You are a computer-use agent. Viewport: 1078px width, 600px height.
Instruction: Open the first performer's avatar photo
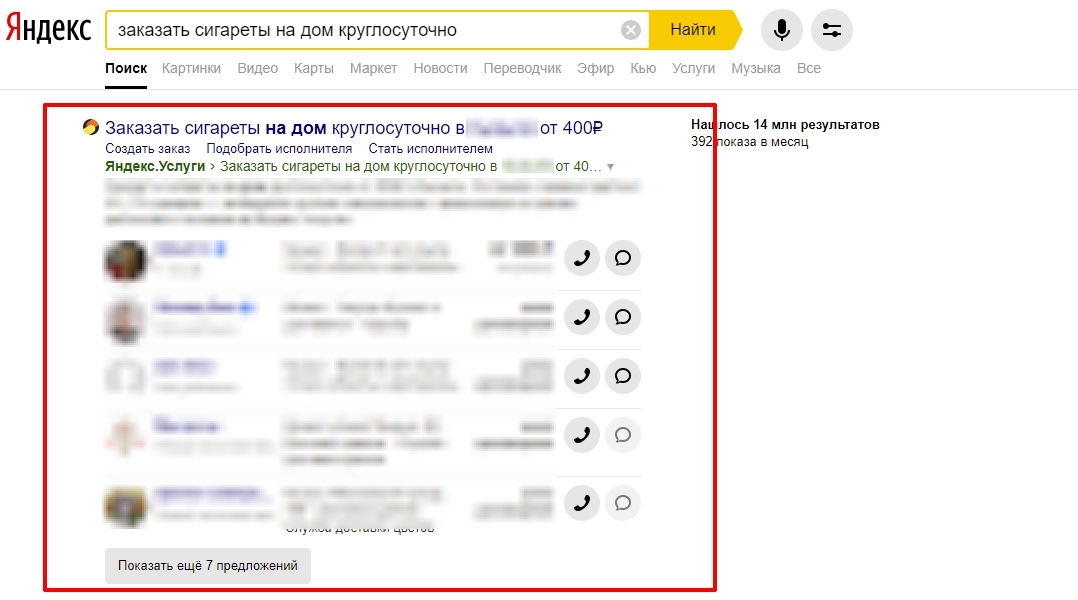click(x=126, y=260)
